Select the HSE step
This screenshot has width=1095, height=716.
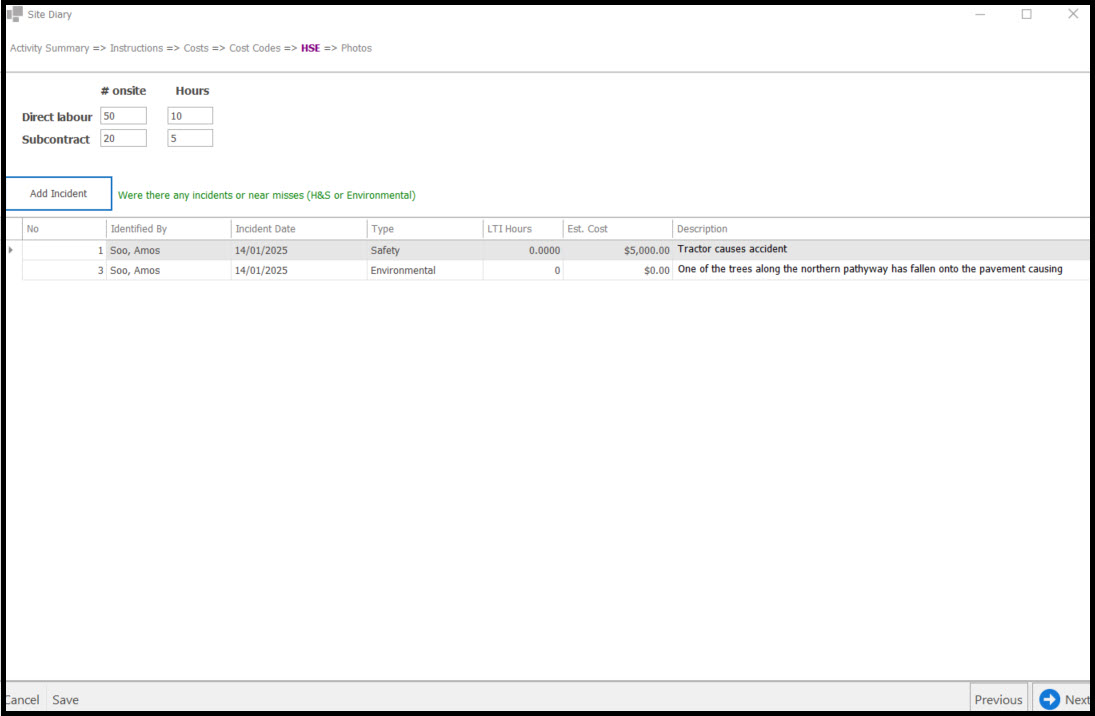point(310,48)
